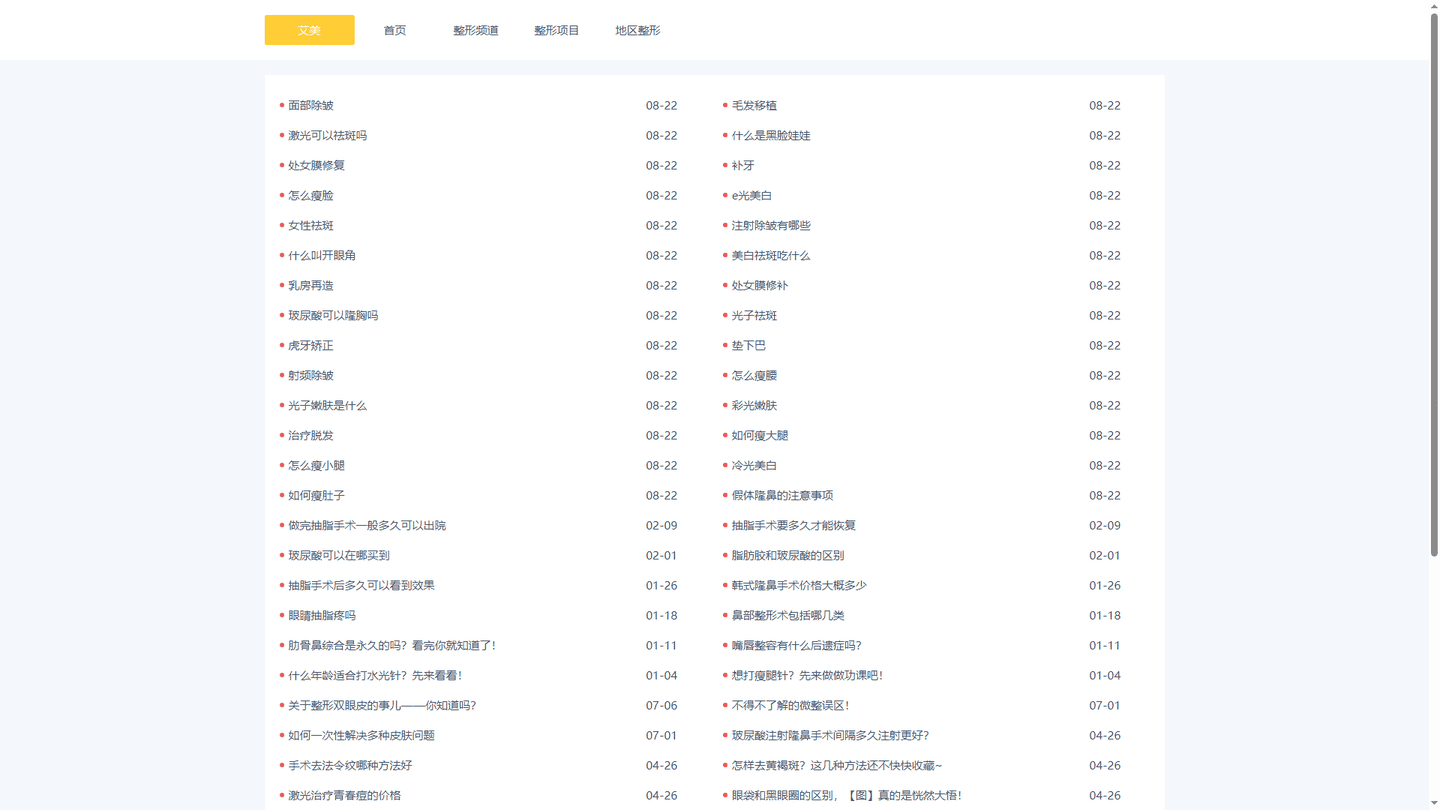The width and height of the screenshot is (1440, 810).
Task: Open the 彩光嫩肤 article
Action: 754,405
